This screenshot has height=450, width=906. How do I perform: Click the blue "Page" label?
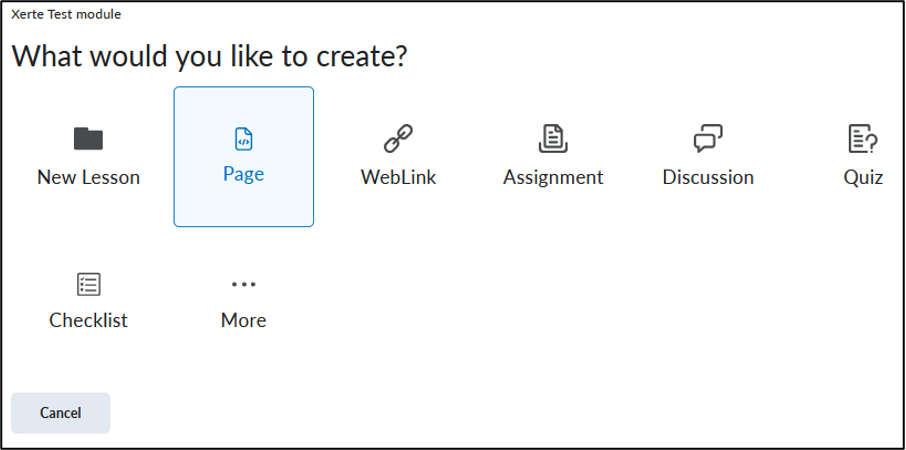(x=243, y=174)
